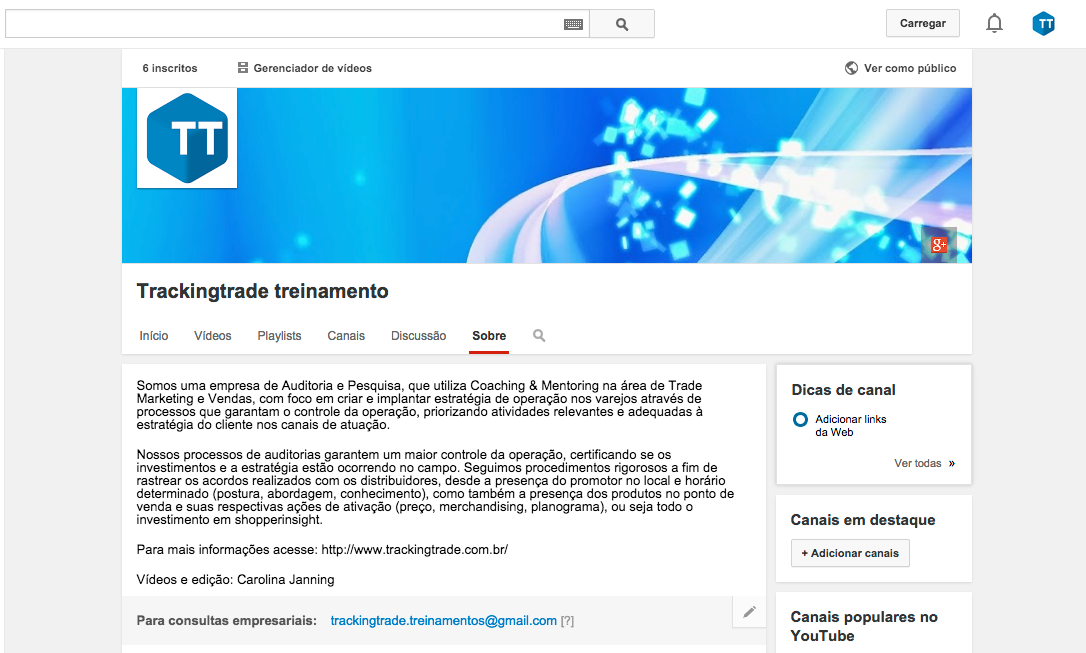
Task: Click the Ver todas link
Action: point(918,463)
